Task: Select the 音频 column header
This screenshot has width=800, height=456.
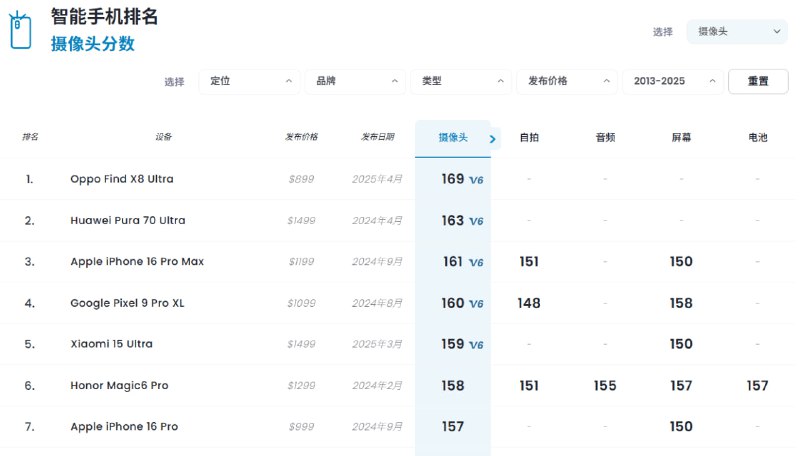Action: pyautogui.click(x=605, y=138)
